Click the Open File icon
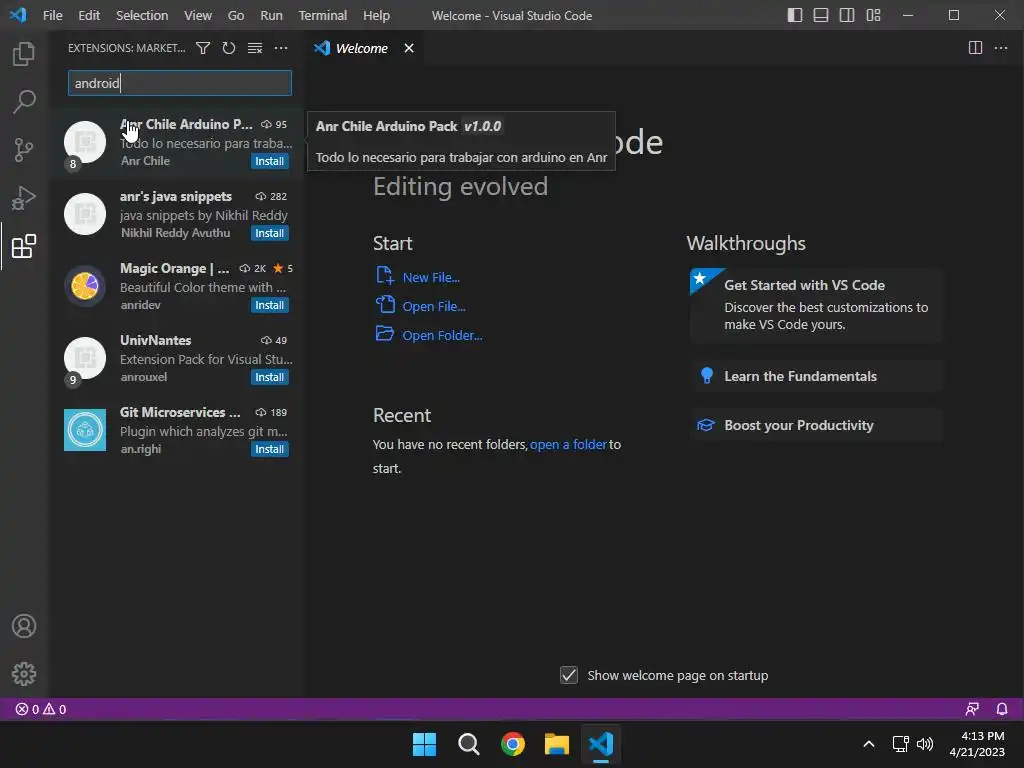Image resolution: width=1024 pixels, height=768 pixels. pyautogui.click(x=385, y=304)
